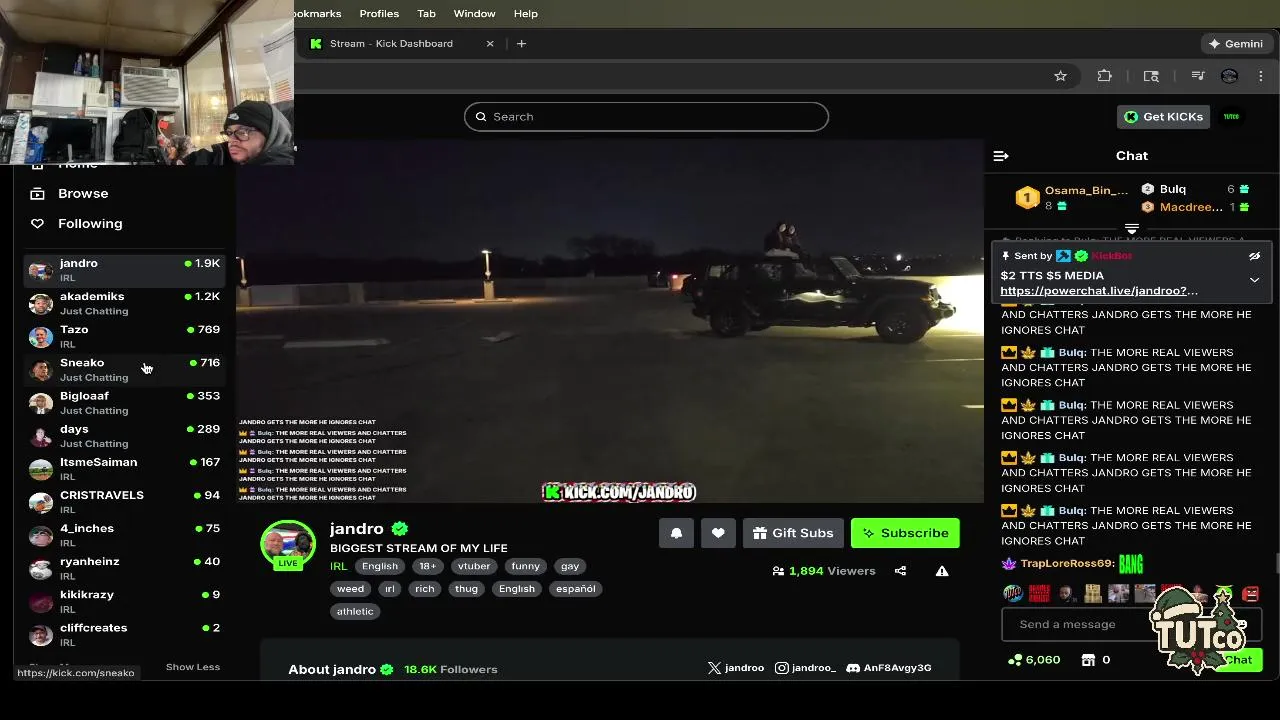Click Show Less in sidebar
The height and width of the screenshot is (720, 1280).
(x=193, y=667)
